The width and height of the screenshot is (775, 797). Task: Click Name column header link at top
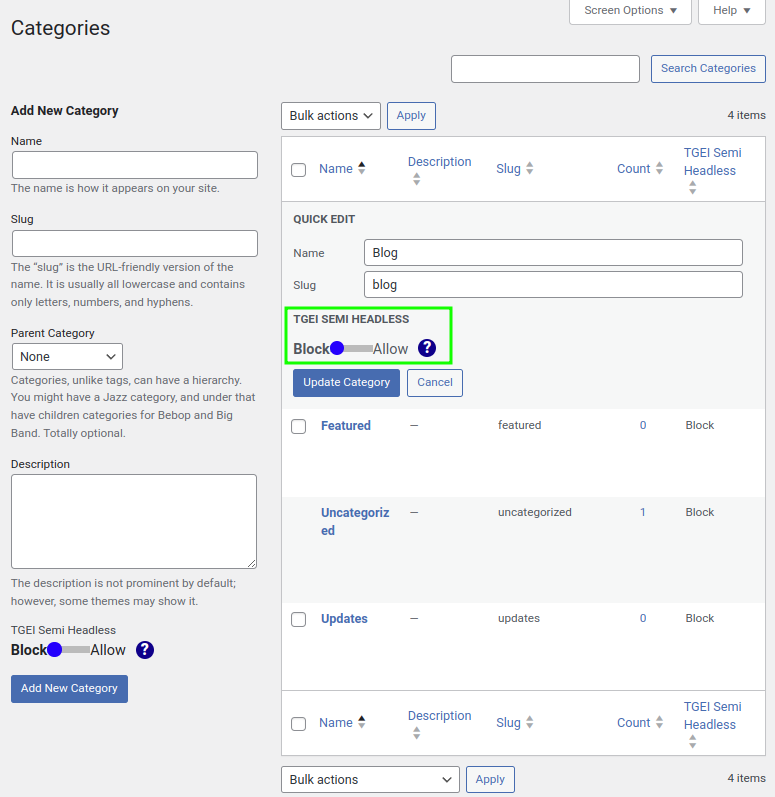coord(336,169)
